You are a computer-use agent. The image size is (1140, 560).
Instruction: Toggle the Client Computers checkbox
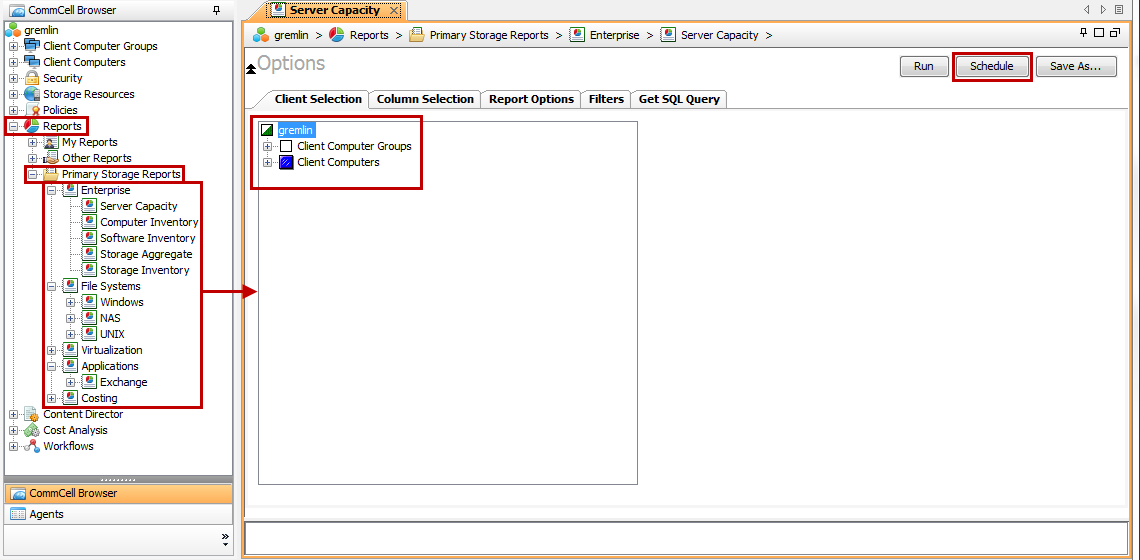pyautogui.click(x=286, y=162)
